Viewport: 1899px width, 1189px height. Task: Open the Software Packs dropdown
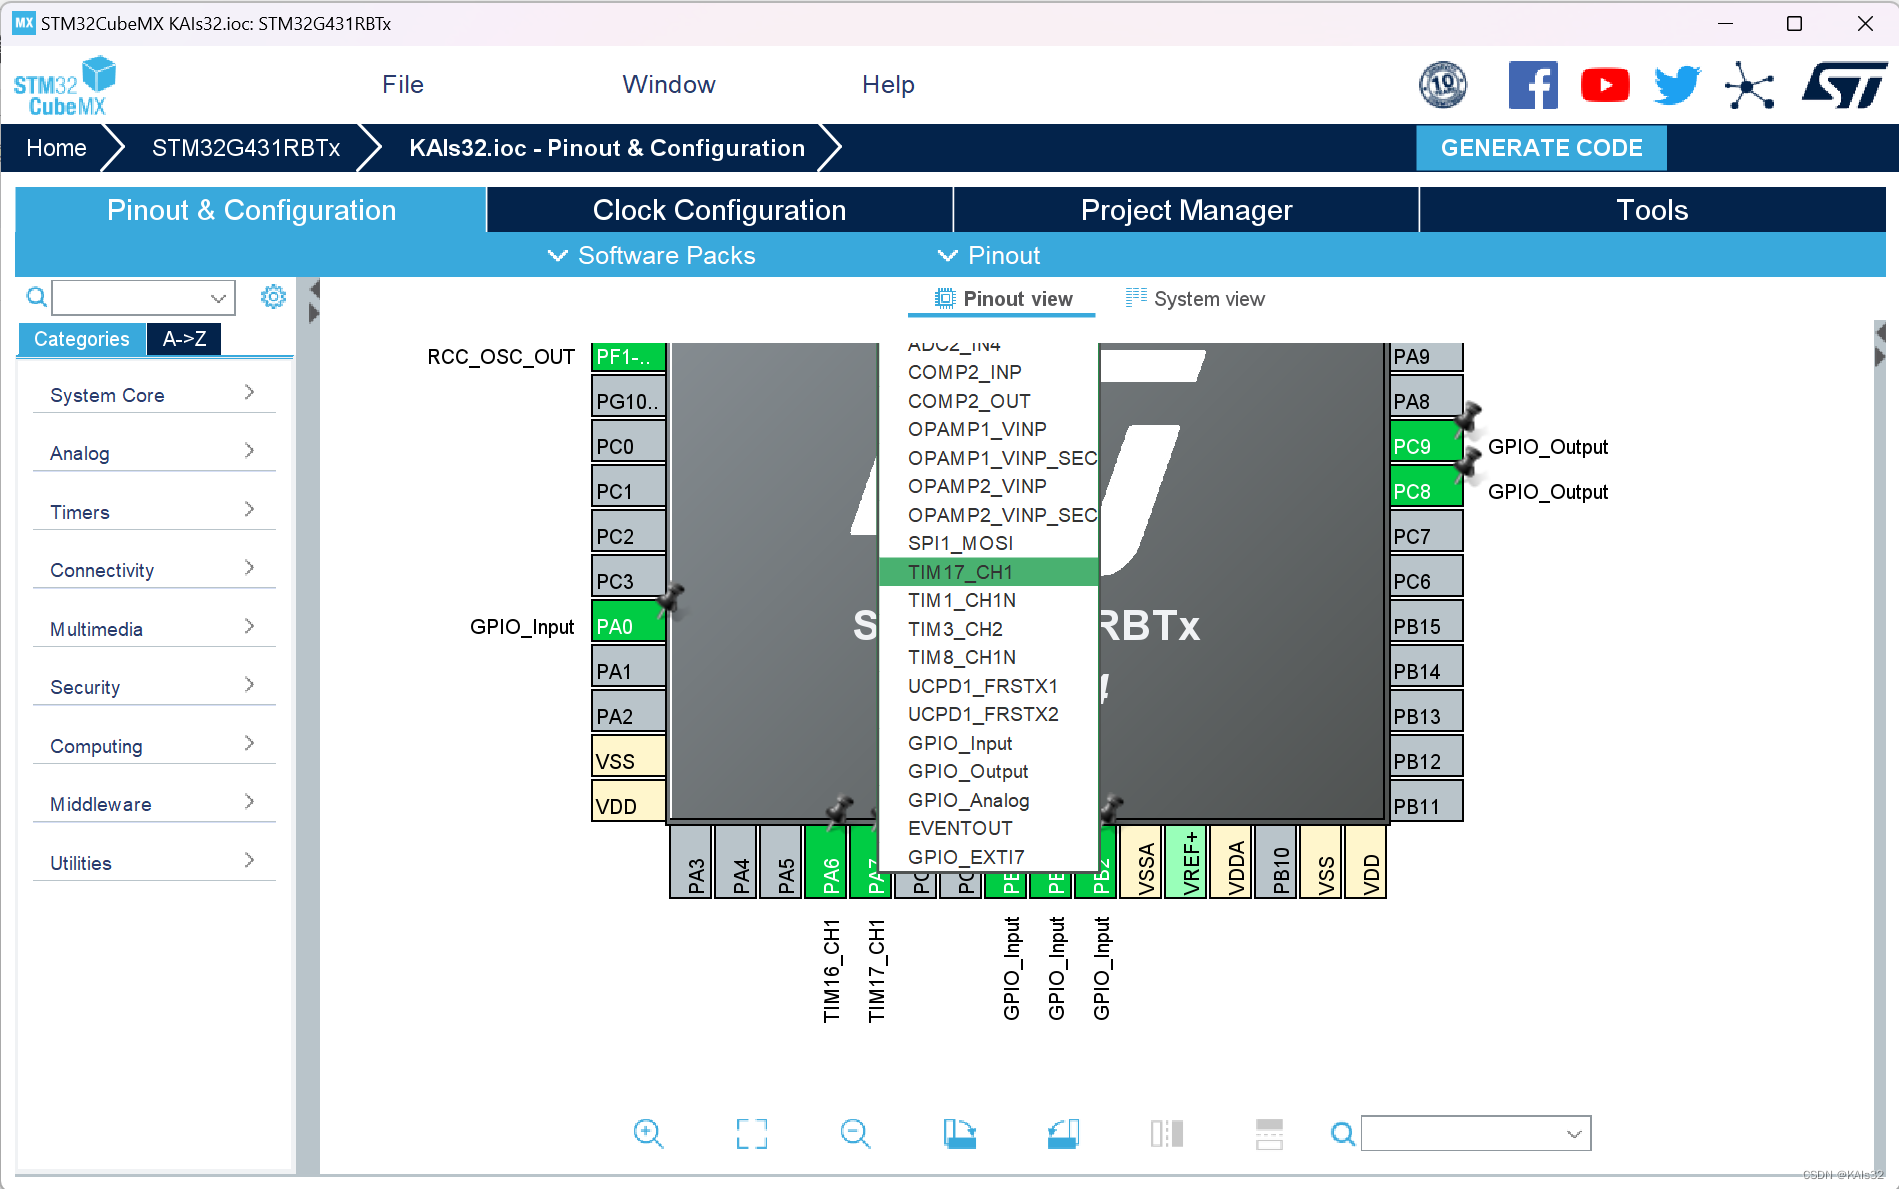pyautogui.click(x=652, y=255)
